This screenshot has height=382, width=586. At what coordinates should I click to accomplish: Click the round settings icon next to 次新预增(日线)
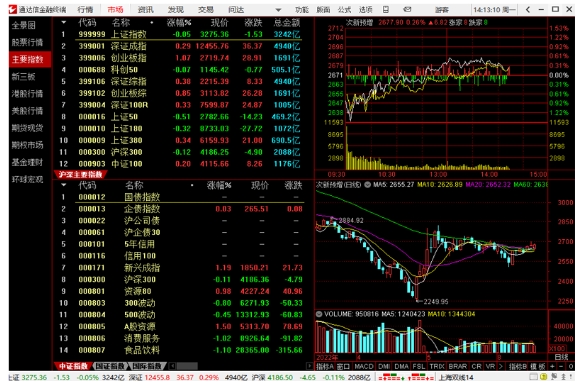367,185
